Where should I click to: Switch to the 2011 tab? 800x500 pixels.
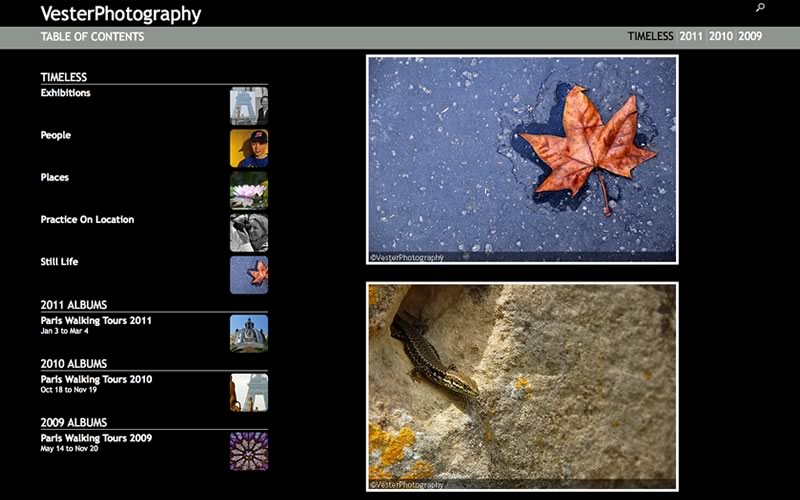[x=691, y=37]
